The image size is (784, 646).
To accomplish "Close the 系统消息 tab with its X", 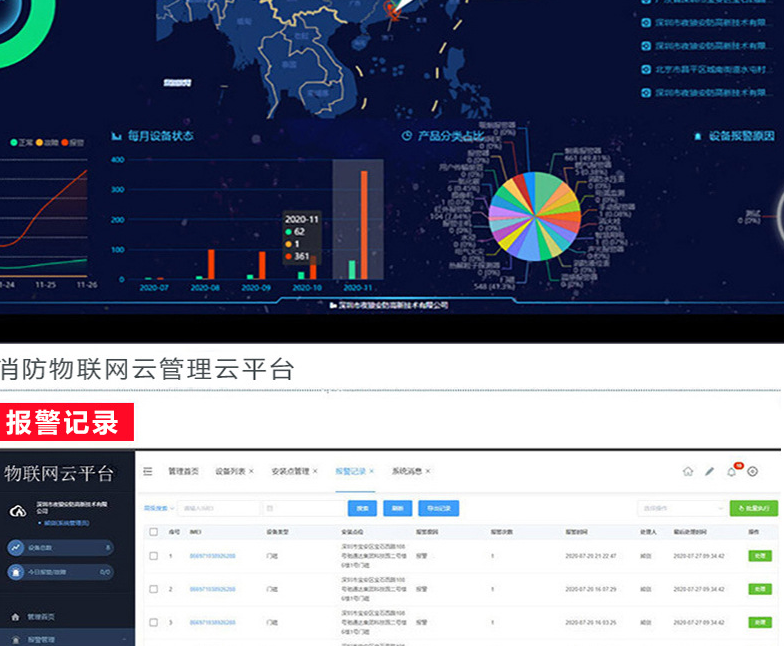I will [428, 471].
